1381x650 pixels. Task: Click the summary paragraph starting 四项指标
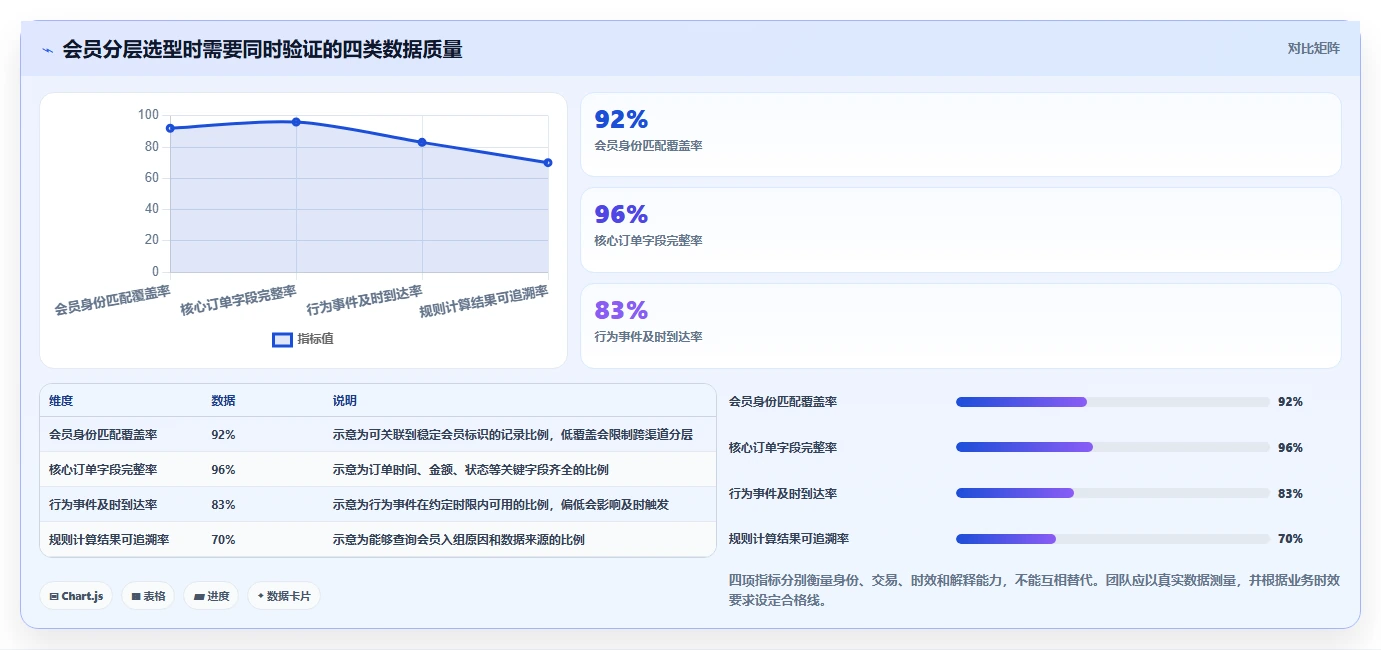(x=1034, y=590)
